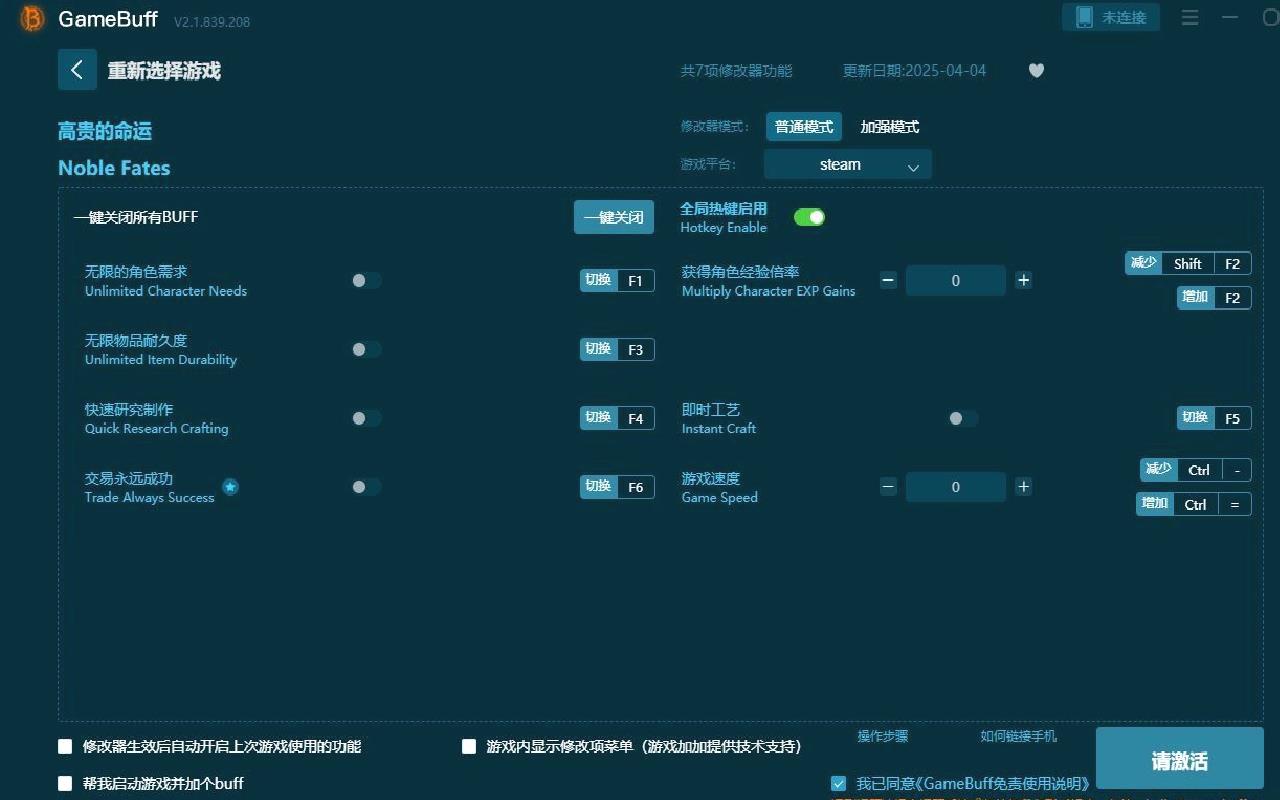This screenshot has height=800, width=1280.
Task: Click F3 hotkey for Unlimited Item Durability
Action: pyautogui.click(x=617, y=349)
